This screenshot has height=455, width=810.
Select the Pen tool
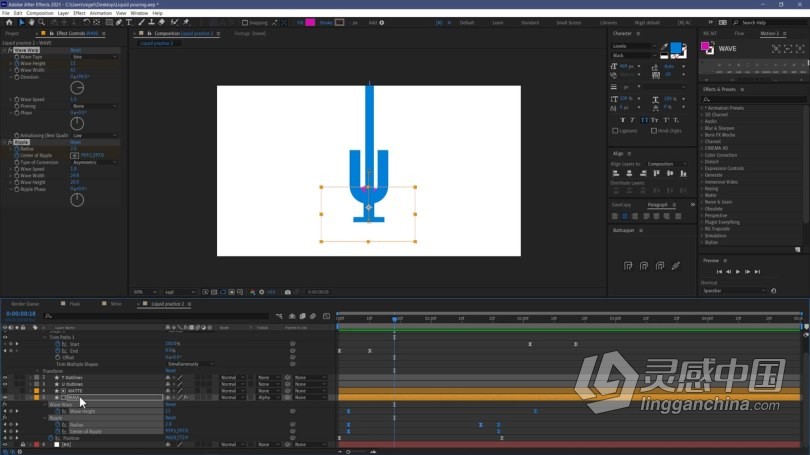119,22
